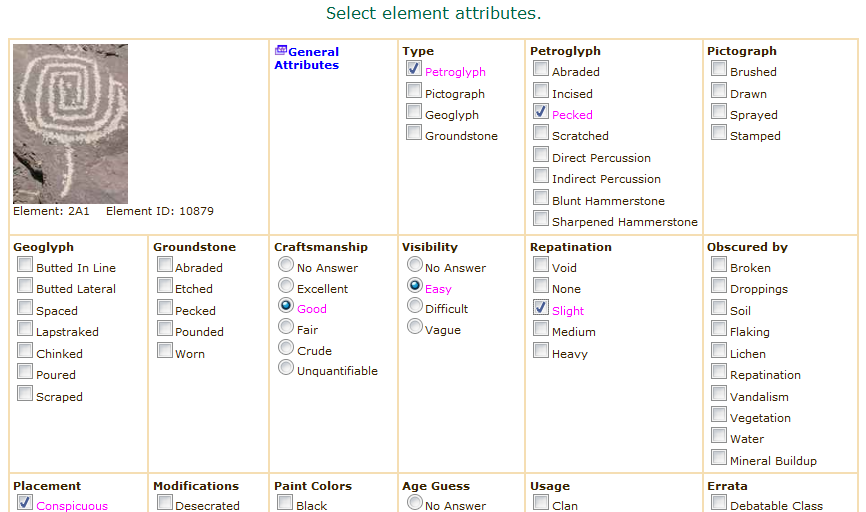866x512 pixels.
Task: Uncheck the Pecked petroglyph checkbox
Action: [x=541, y=113]
